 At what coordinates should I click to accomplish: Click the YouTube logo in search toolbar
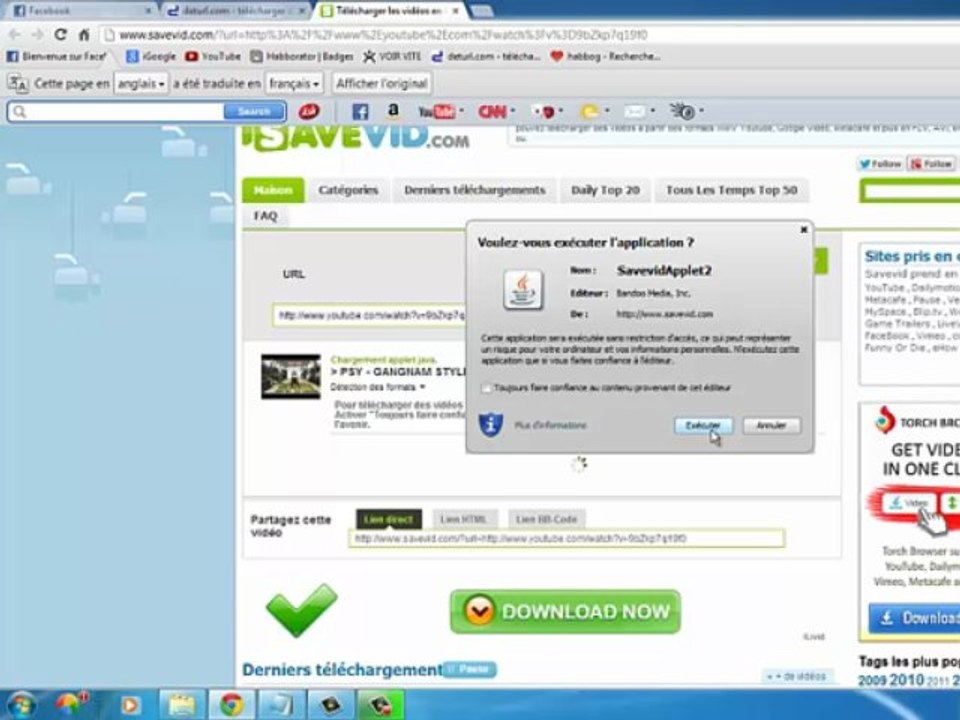coord(436,111)
